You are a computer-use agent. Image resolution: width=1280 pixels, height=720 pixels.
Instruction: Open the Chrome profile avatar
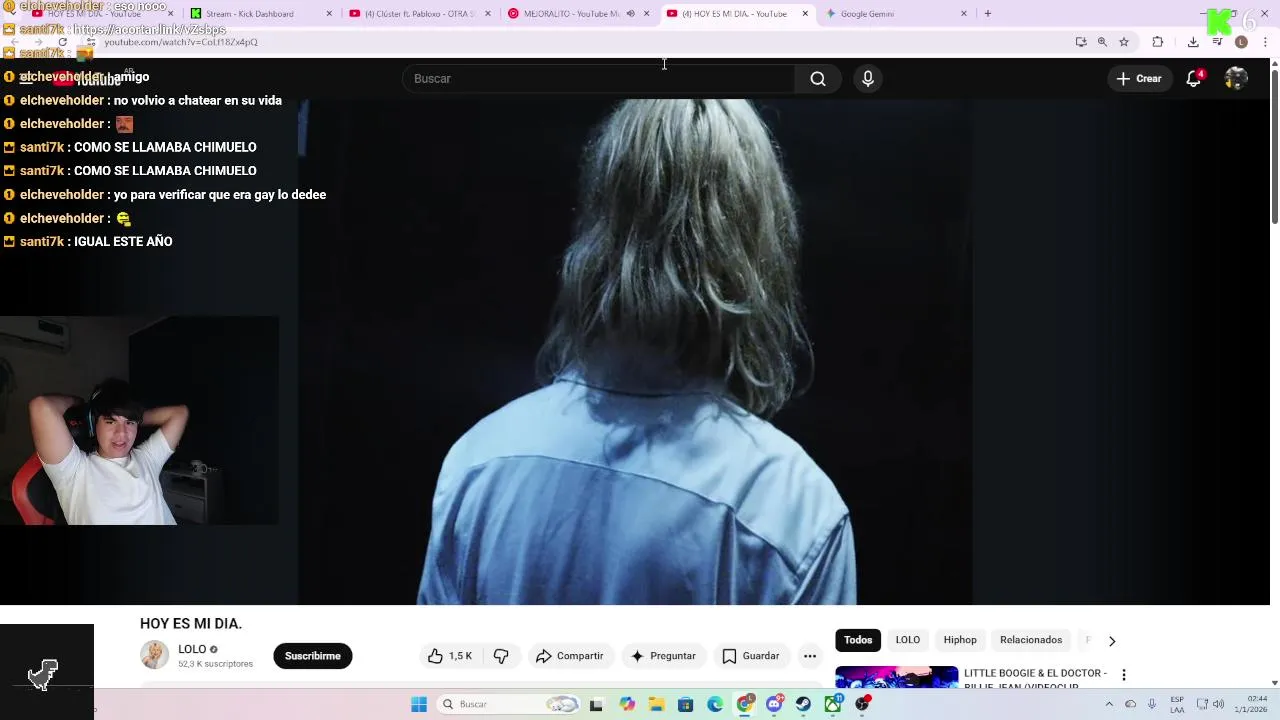pos(1241,42)
